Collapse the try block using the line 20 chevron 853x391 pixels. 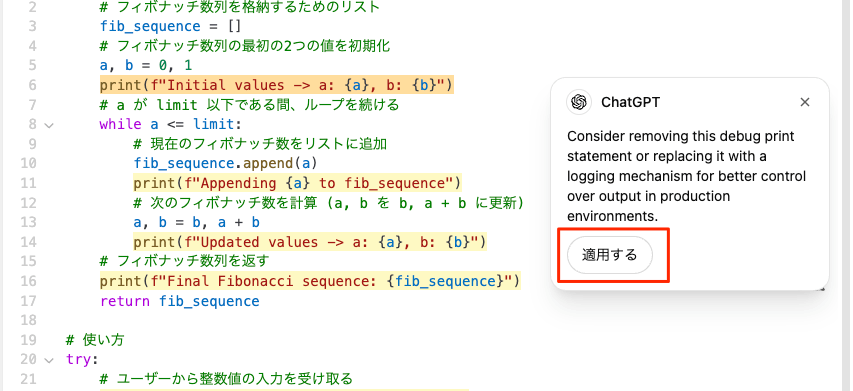click(49, 359)
